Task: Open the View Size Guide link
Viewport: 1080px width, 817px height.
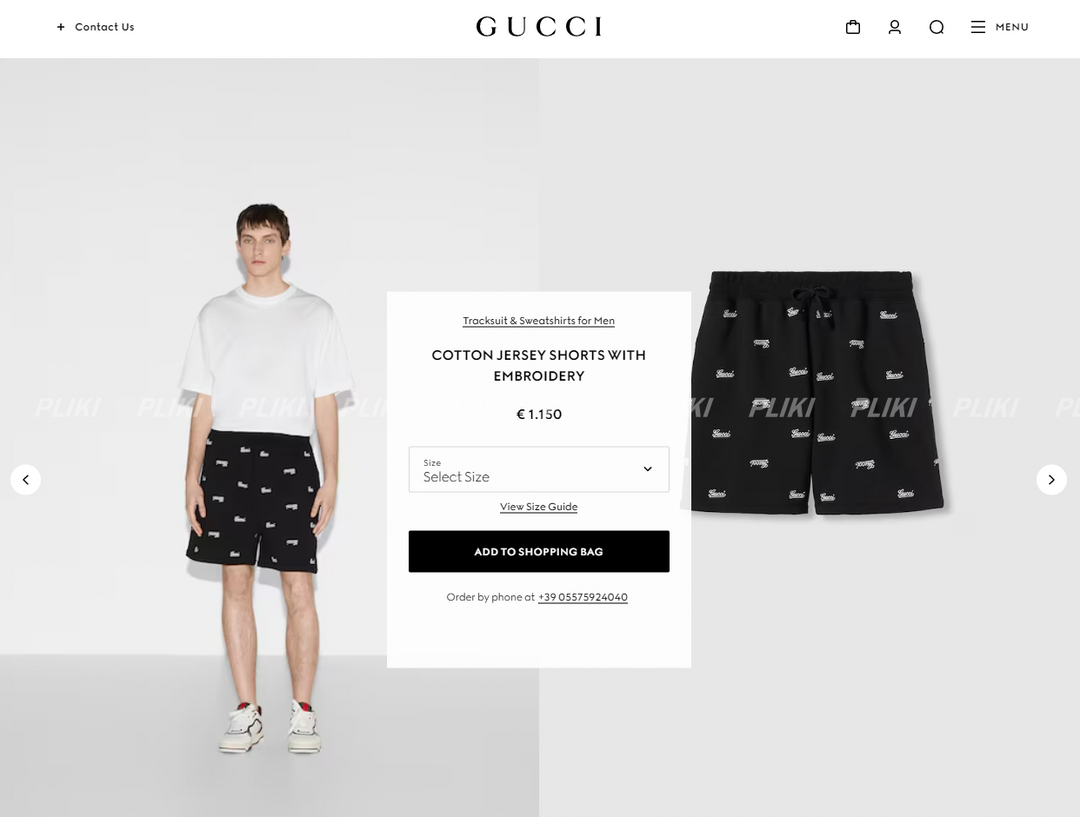Action: coord(539,506)
